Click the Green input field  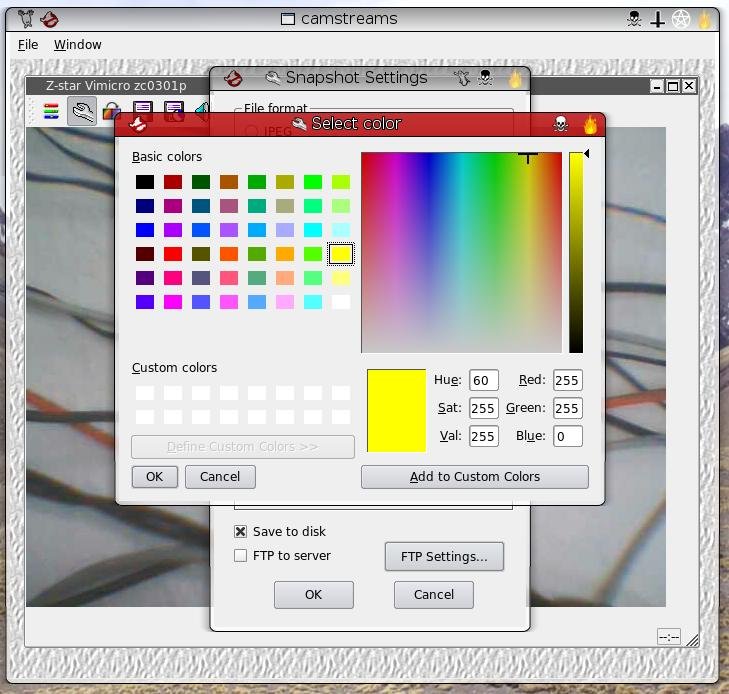click(568, 408)
